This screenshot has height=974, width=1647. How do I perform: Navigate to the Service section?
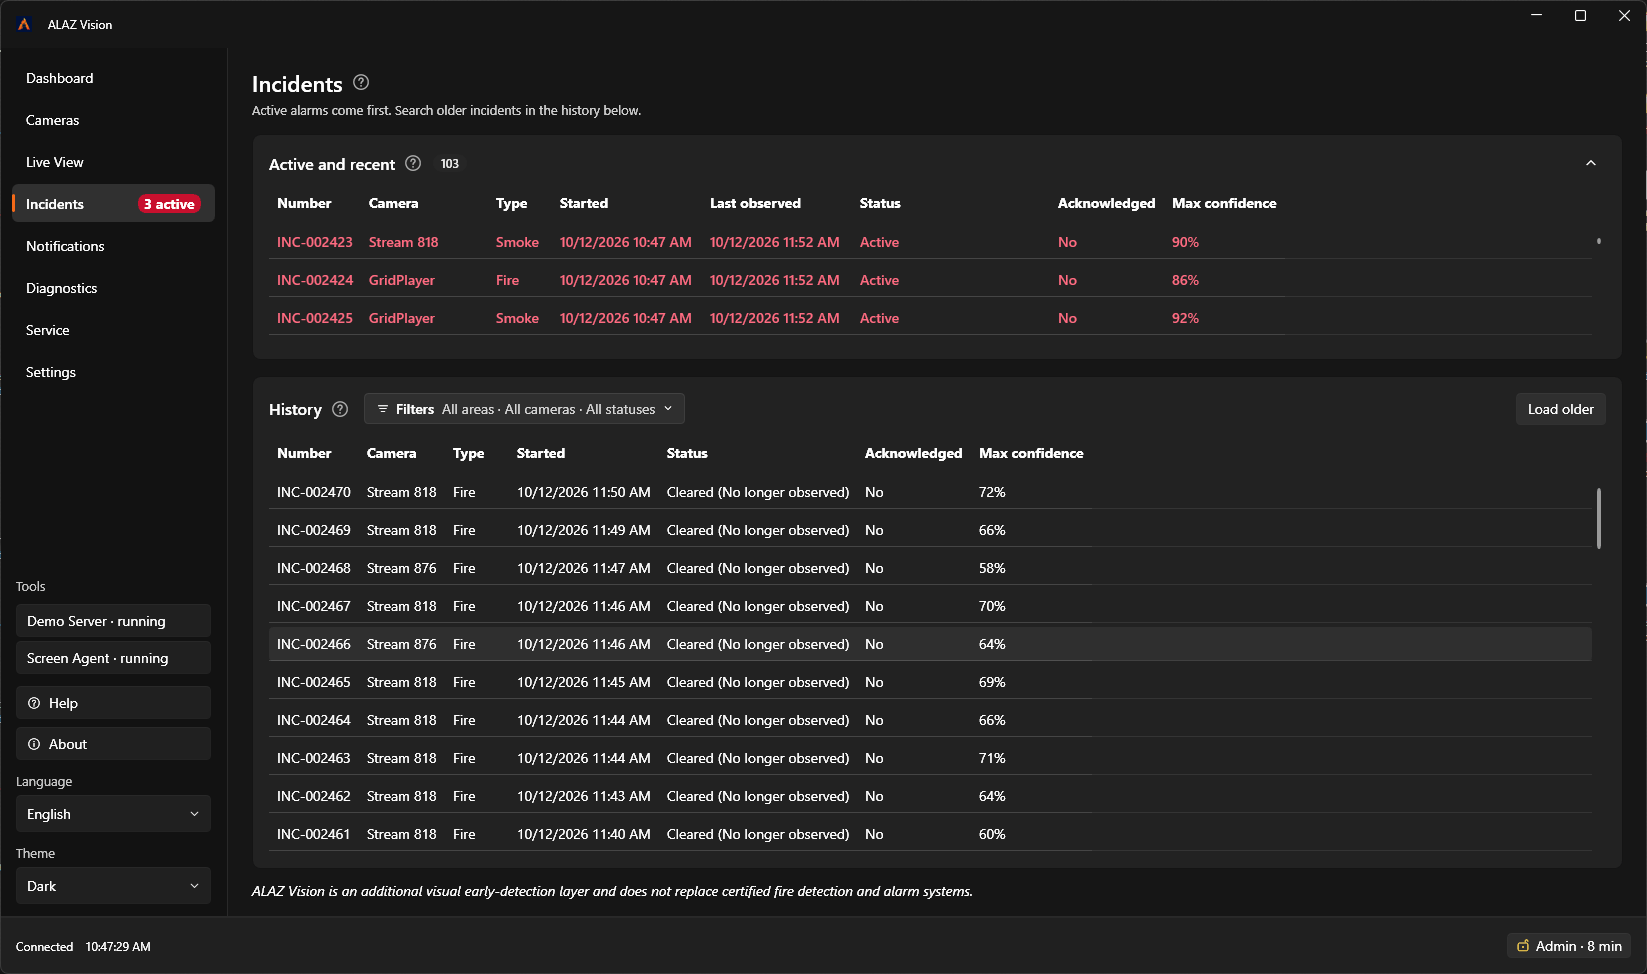click(x=113, y=330)
